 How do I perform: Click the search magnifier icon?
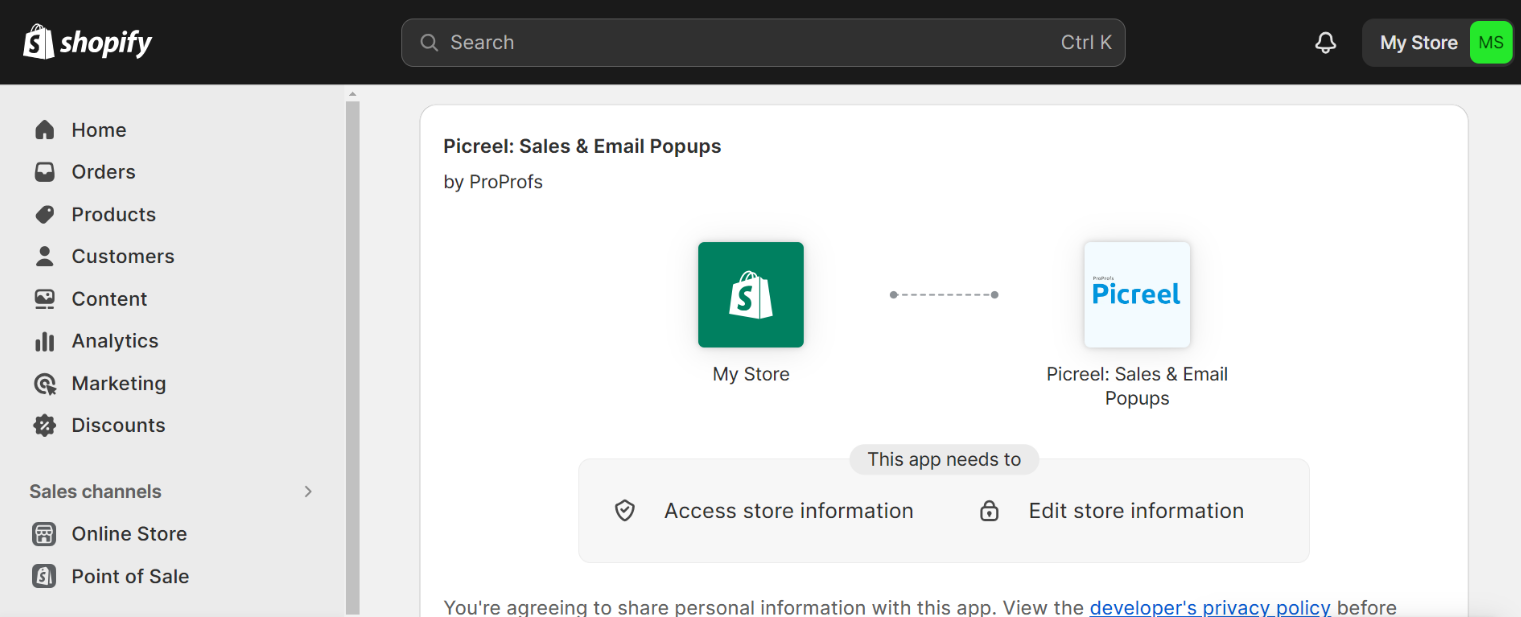pos(429,43)
